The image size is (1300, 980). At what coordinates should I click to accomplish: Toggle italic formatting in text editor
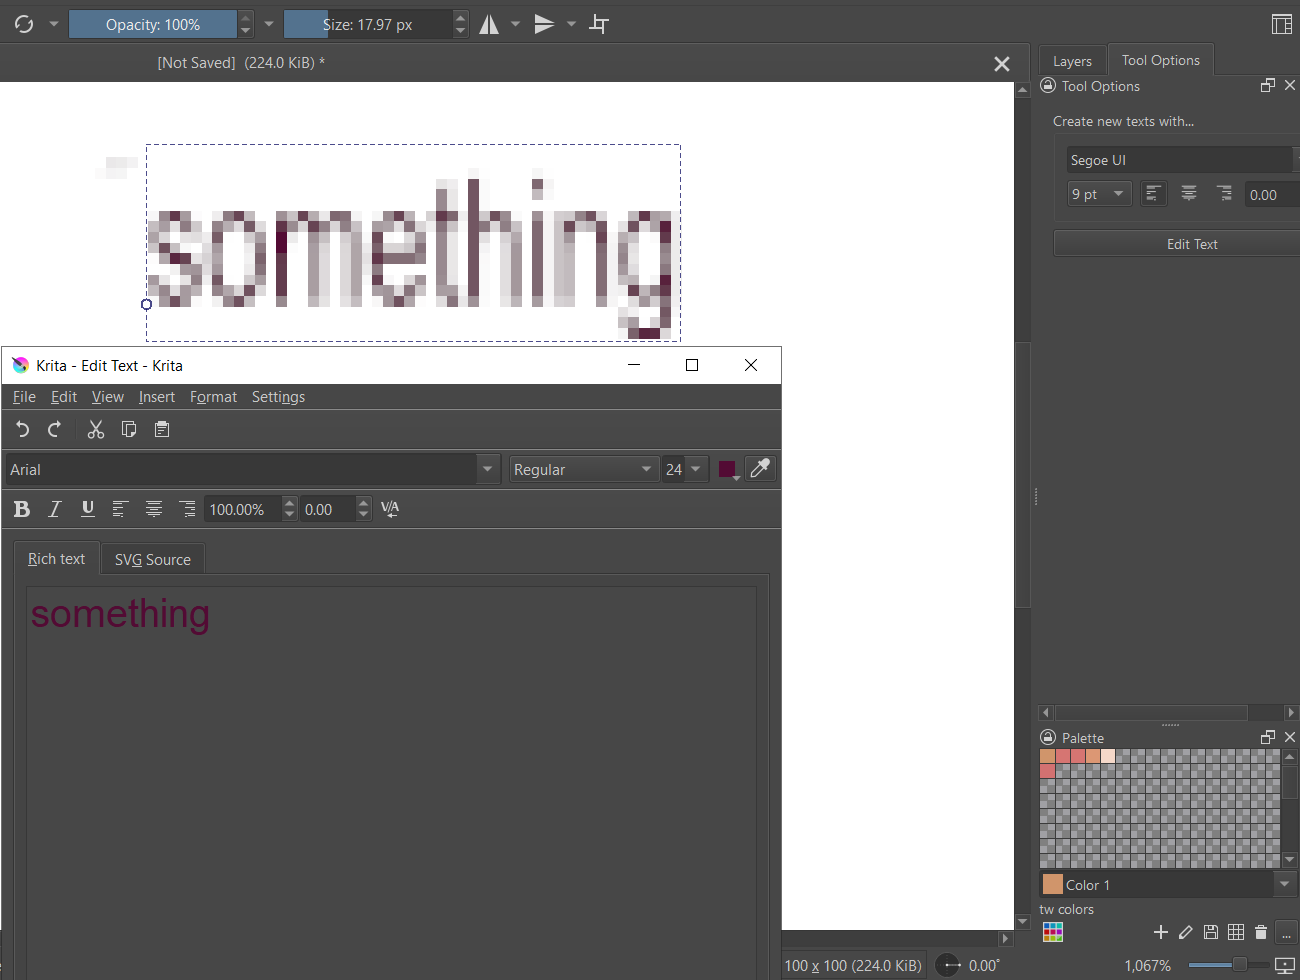(x=55, y=509)
